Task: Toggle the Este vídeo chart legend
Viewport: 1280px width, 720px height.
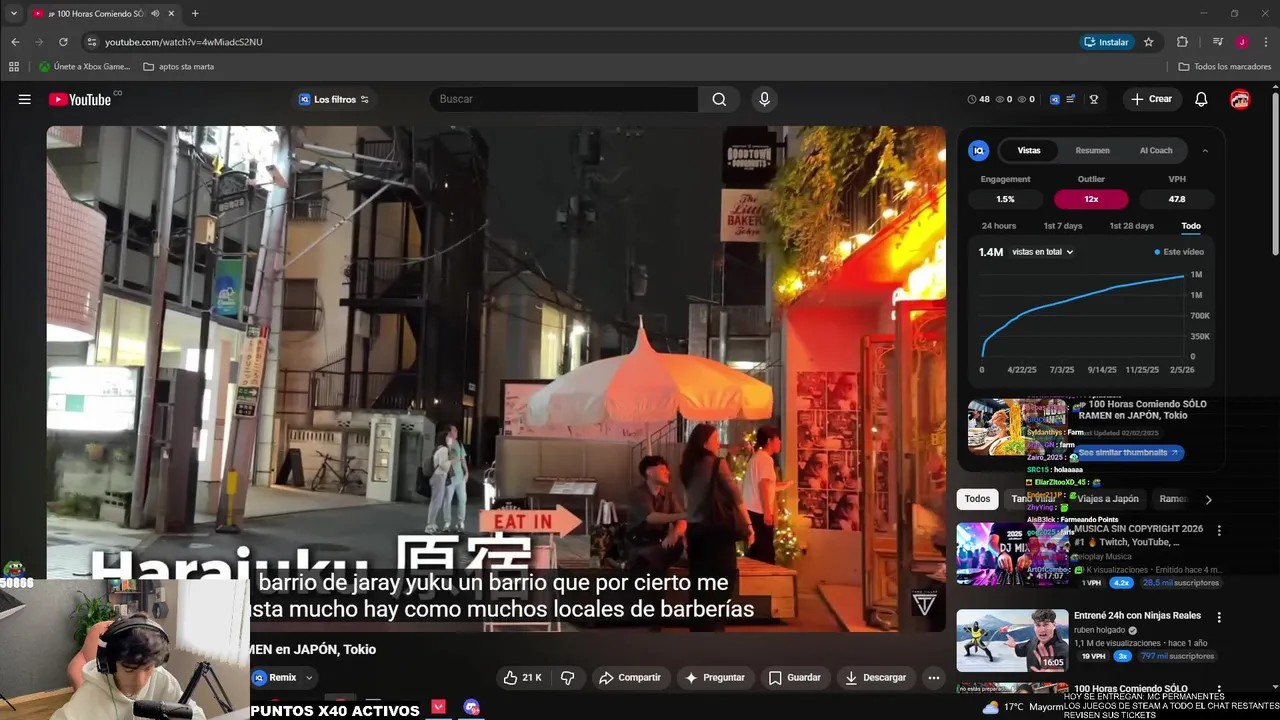Action: pyautogui.click(x=1179, y=252)
